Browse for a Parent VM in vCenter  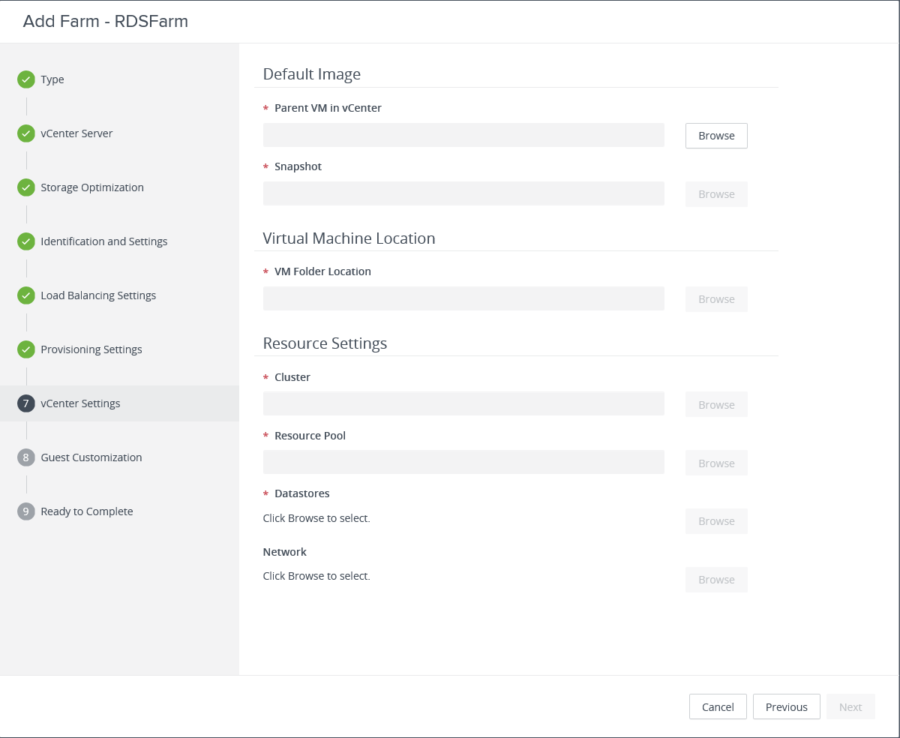715,135
